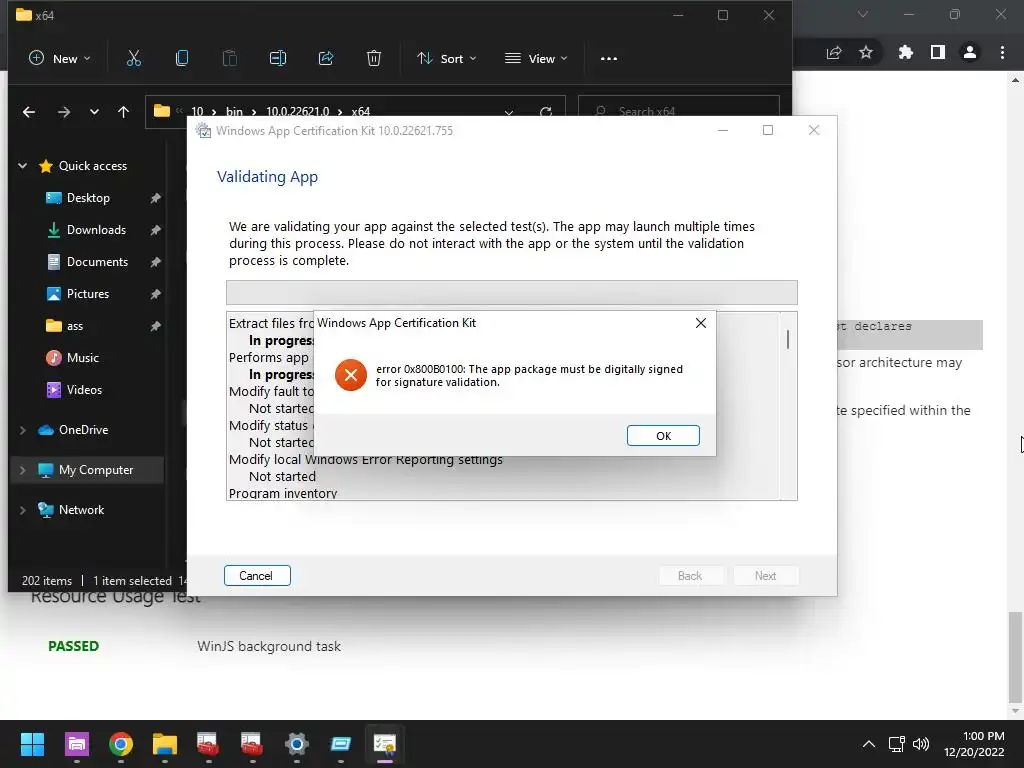Click the Delete trash icon in Explorer
Image resolution: width=1024 pixels, height=768 pixels.
(374, 58)
